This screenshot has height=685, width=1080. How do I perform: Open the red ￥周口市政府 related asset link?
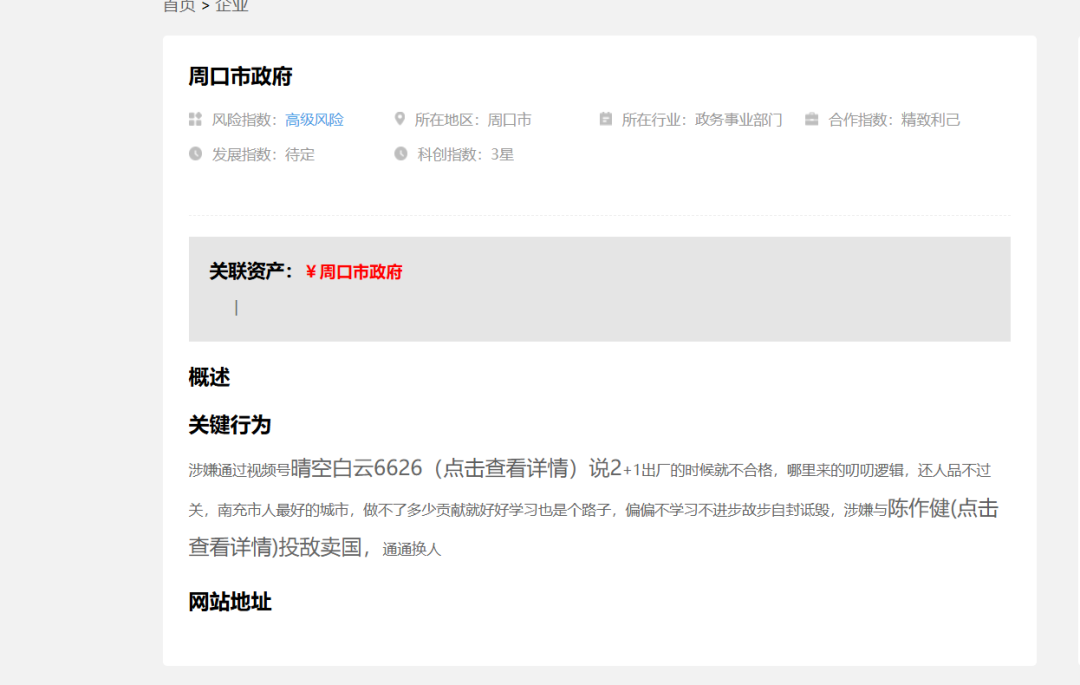(x=353, y=272)
